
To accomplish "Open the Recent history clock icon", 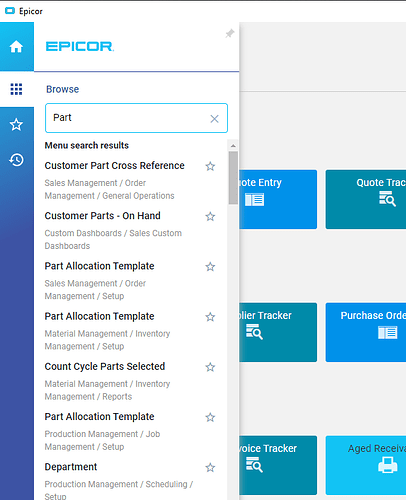I will (16, 160).
